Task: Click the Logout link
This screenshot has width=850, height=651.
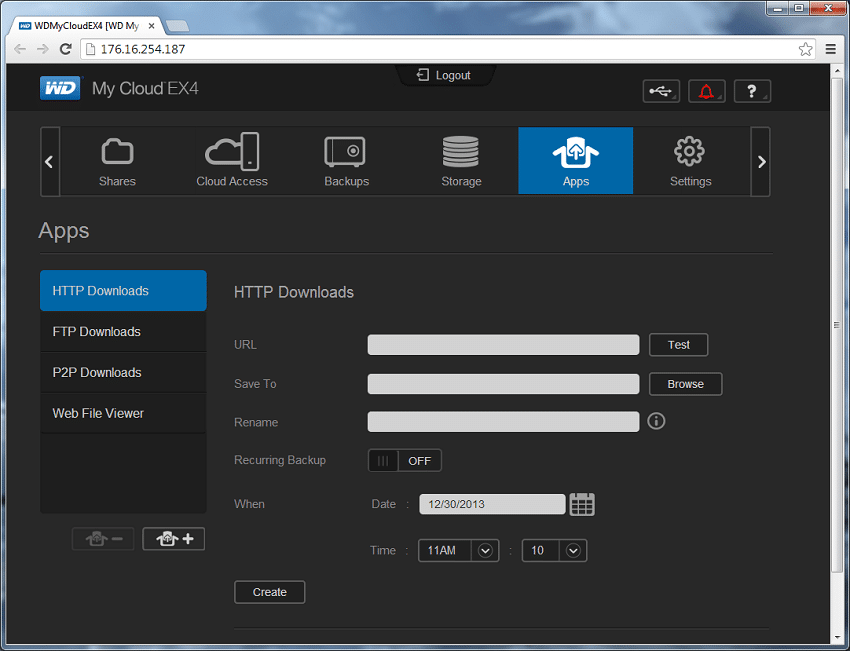Action: point(444,75)
